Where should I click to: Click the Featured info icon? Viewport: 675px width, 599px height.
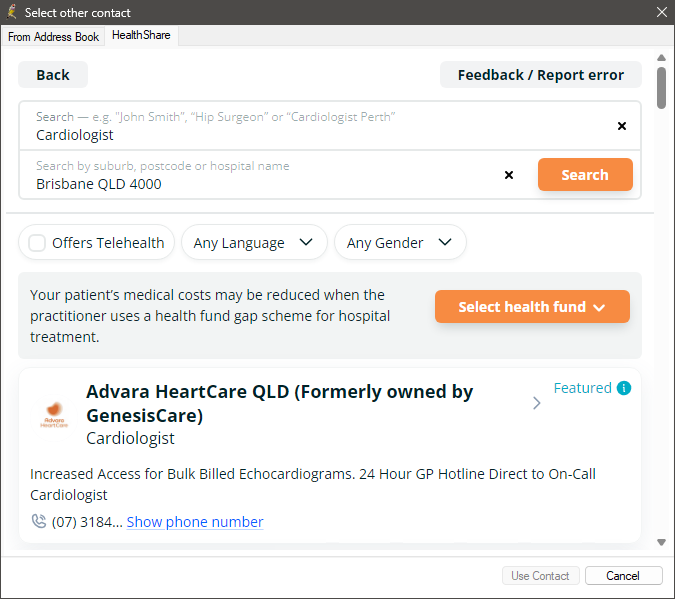(624, 388)
